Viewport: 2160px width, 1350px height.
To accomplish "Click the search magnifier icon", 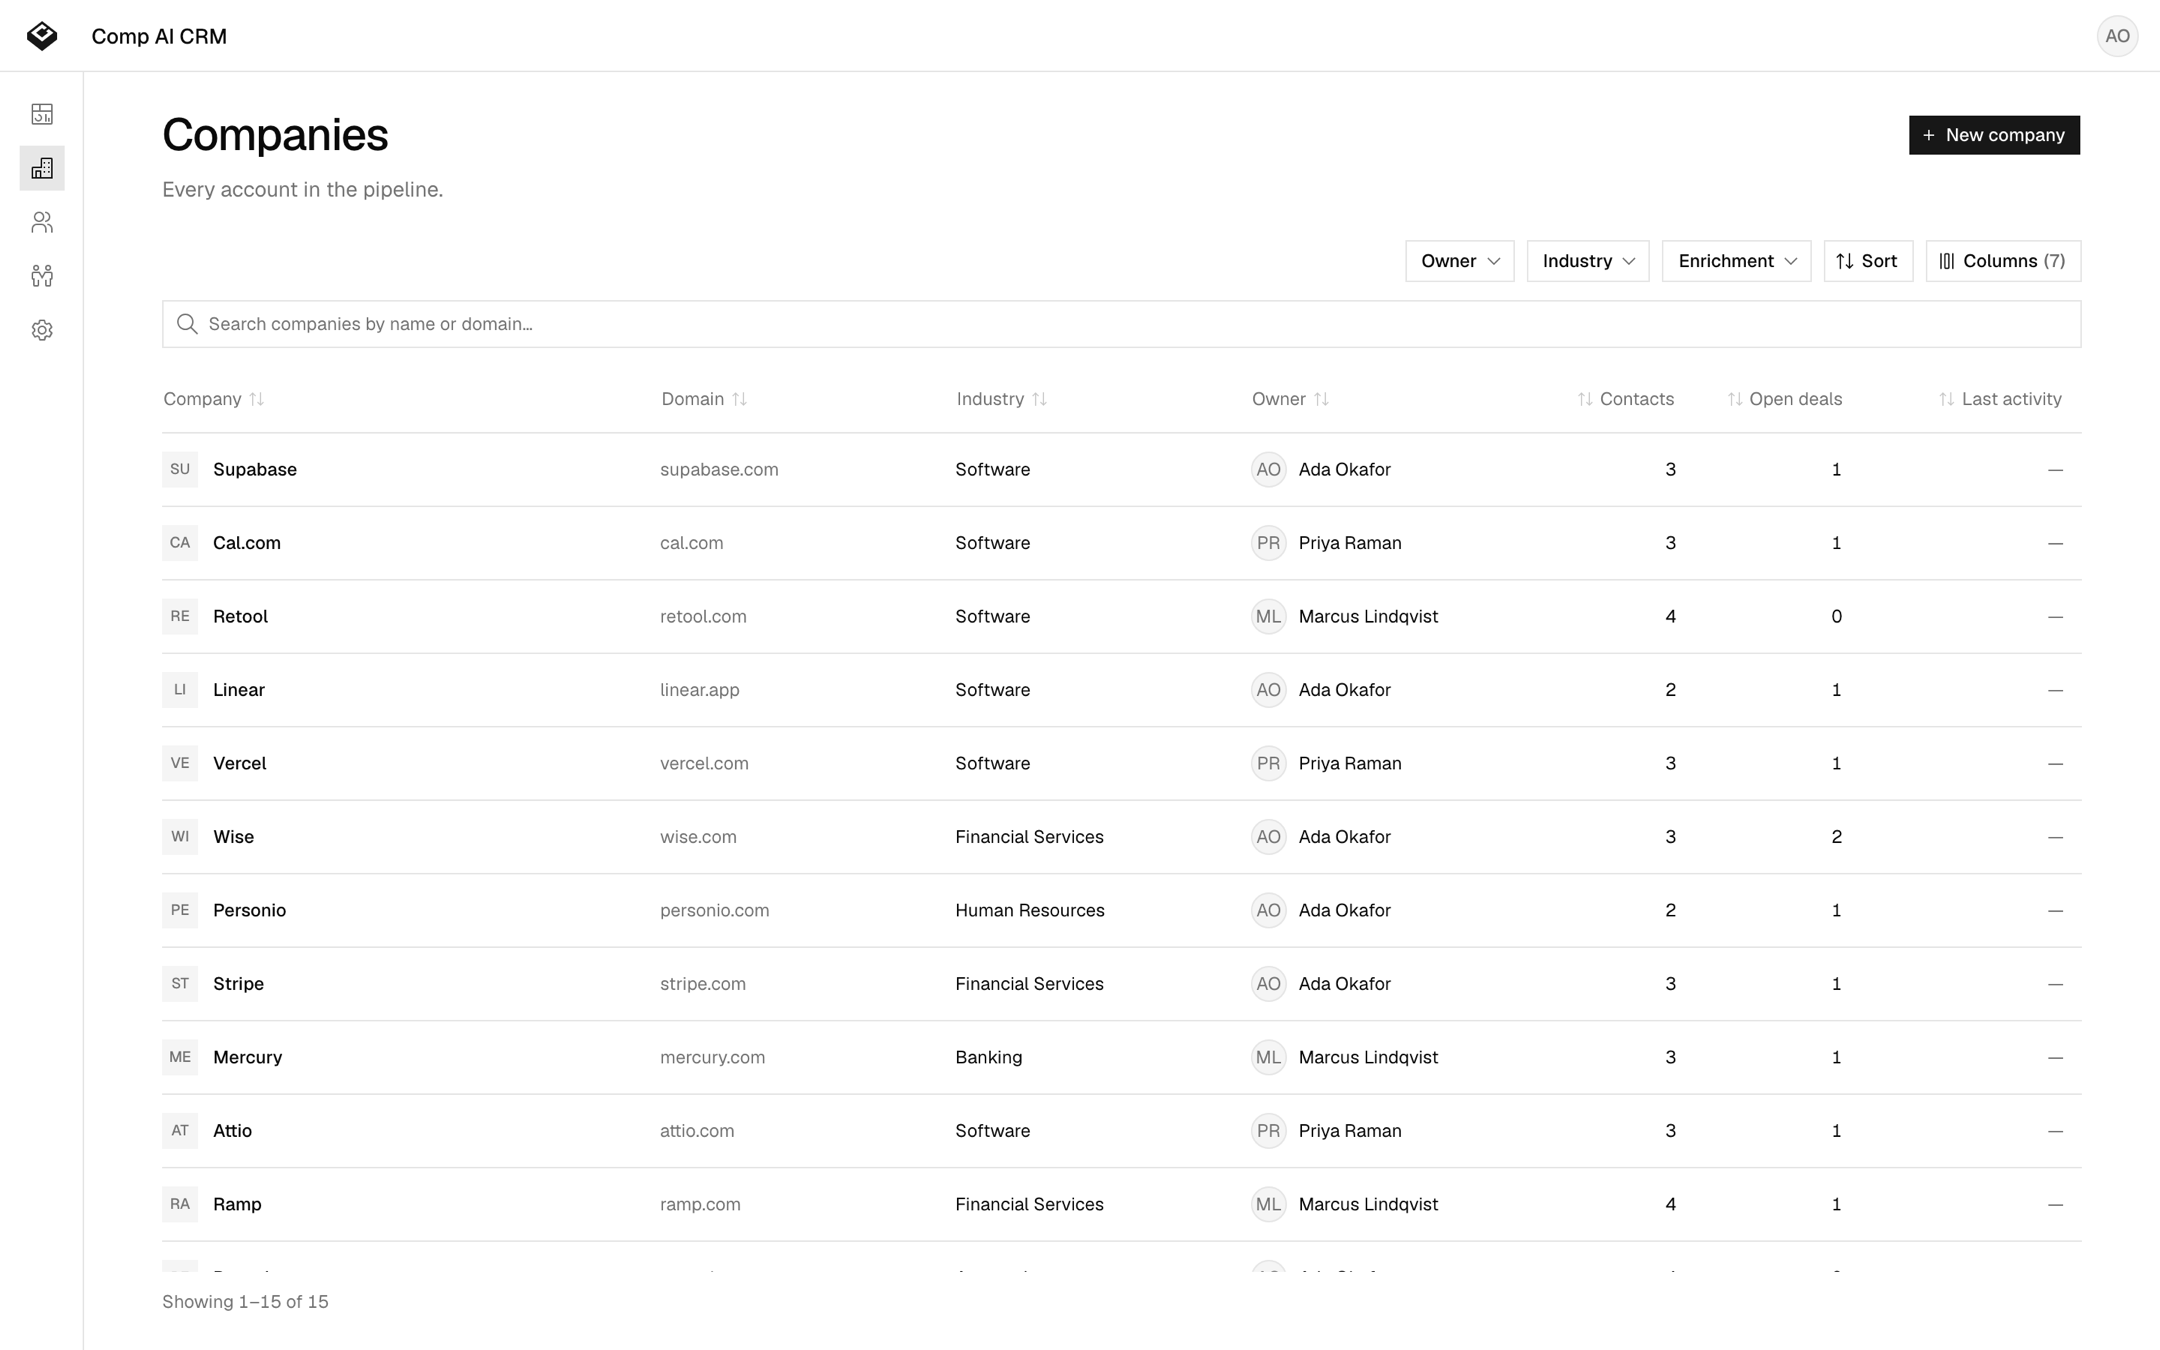I will pyautogui.click(x=187, y=324).
